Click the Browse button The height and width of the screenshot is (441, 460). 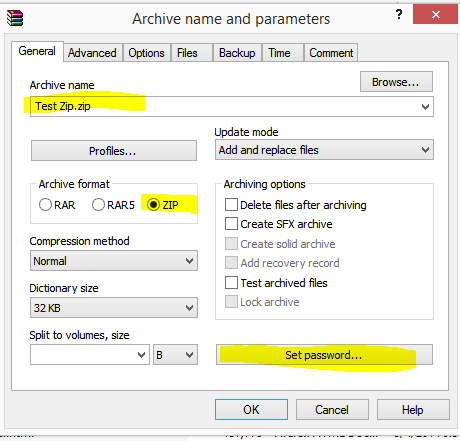click(396, 82)
